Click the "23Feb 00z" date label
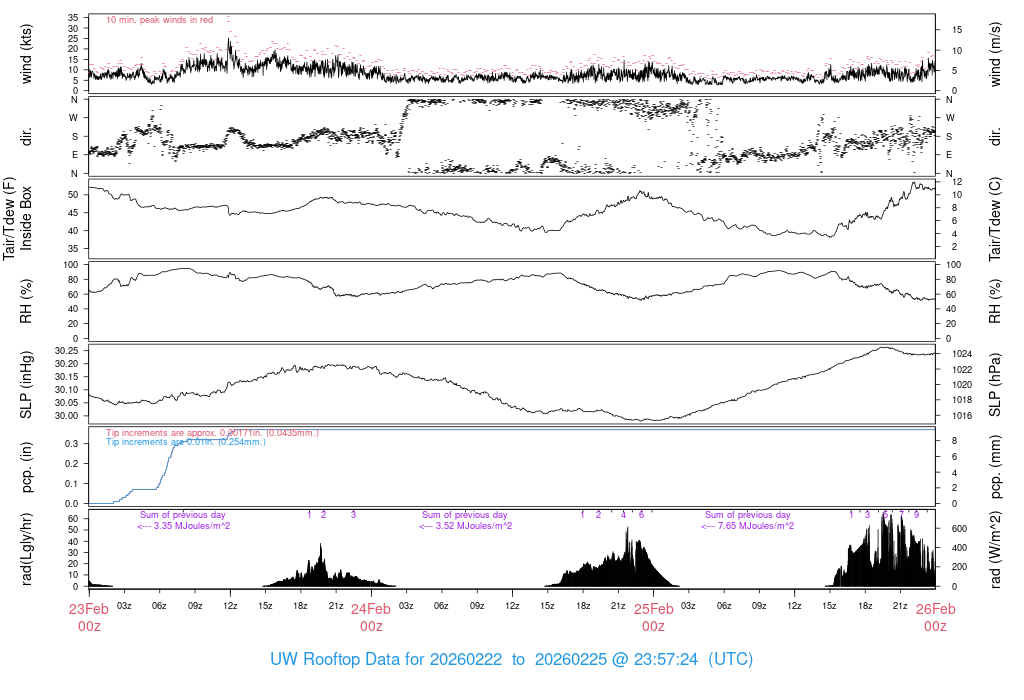1024x700 pixels. (89, 618)
